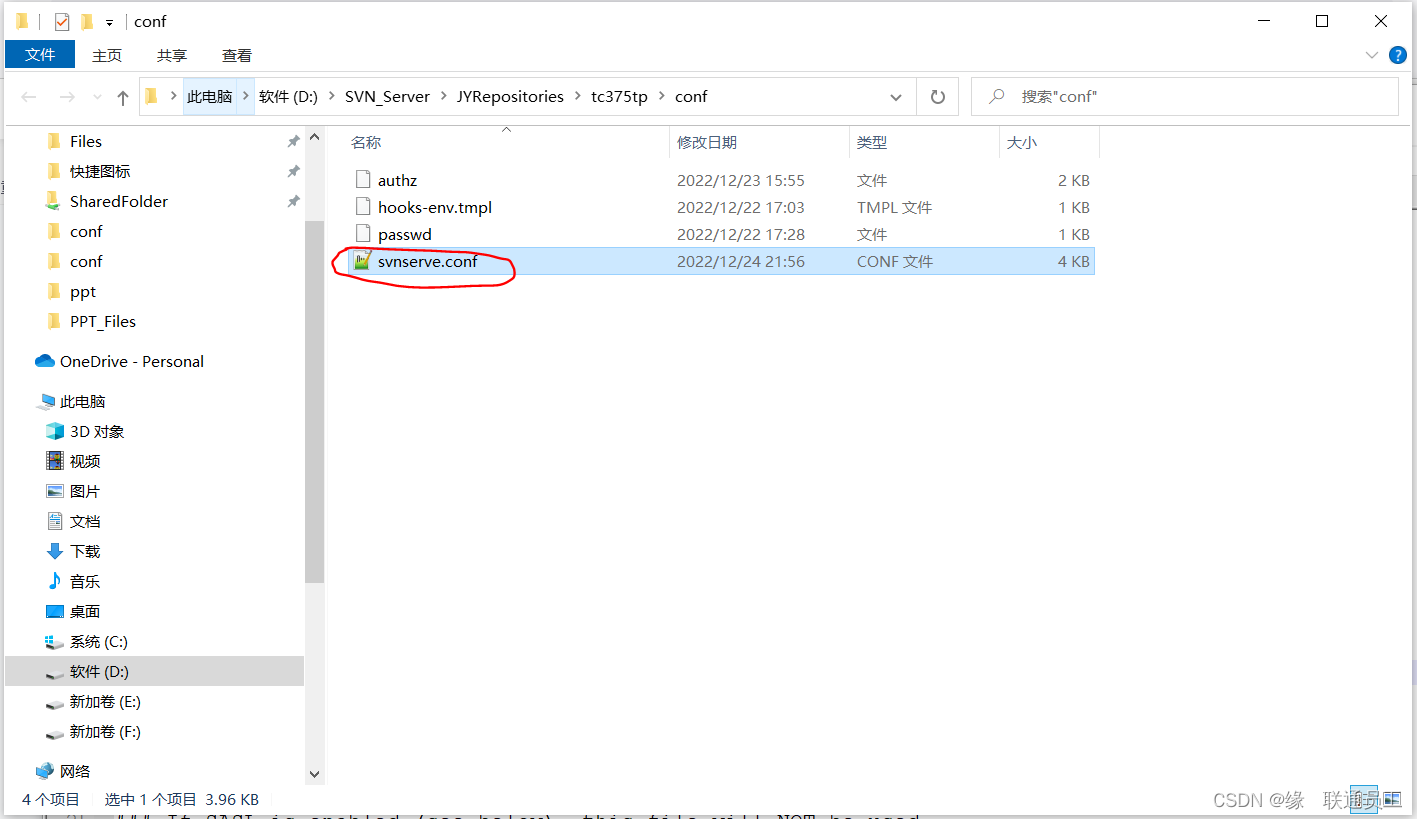Expand the address bar history dropdown
This screenshot has width=1417, height=819.
point(895,96)
